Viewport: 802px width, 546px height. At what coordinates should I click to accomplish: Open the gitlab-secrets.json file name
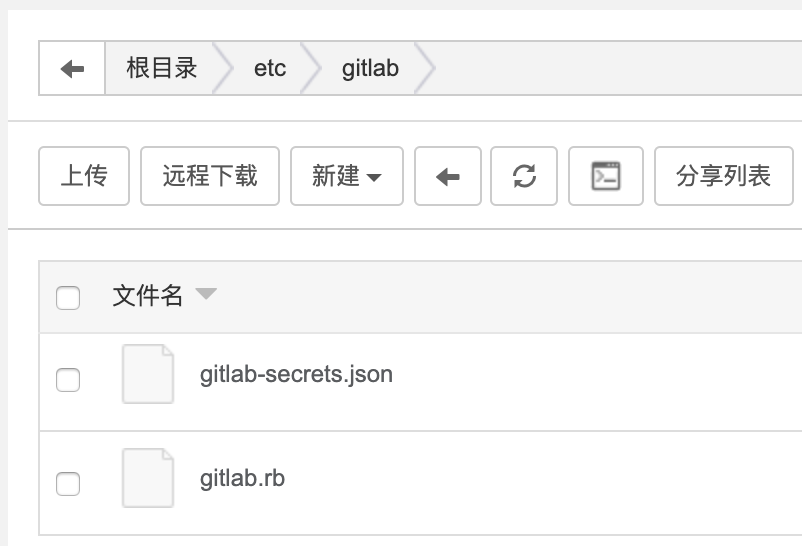click(x=296, y=375)
